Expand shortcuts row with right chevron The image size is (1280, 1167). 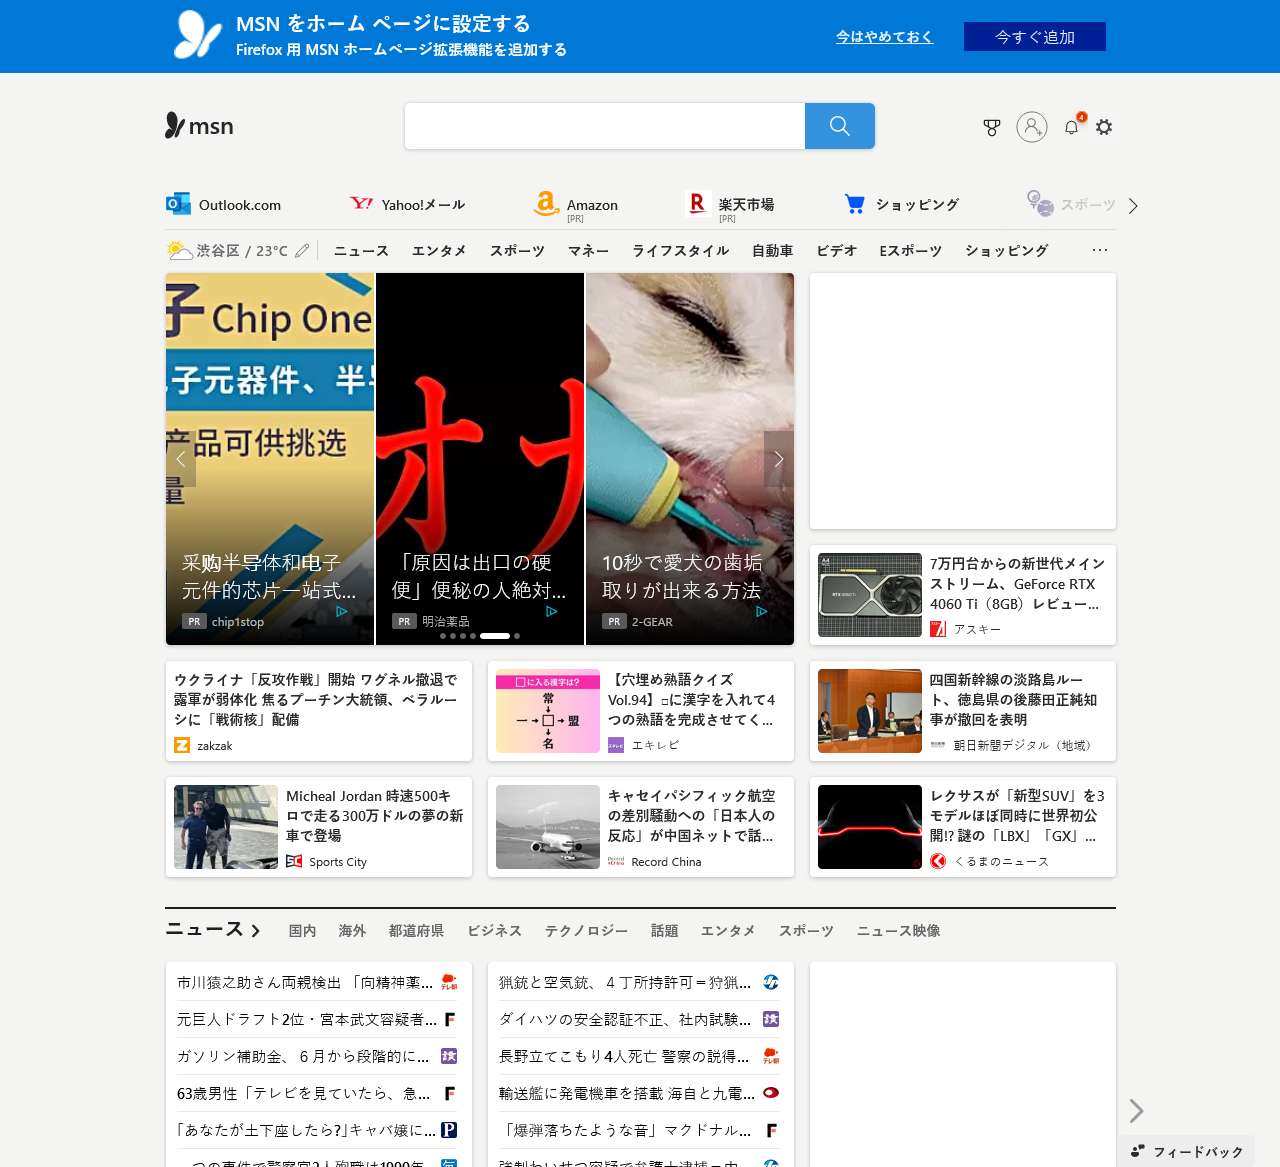1133,206
